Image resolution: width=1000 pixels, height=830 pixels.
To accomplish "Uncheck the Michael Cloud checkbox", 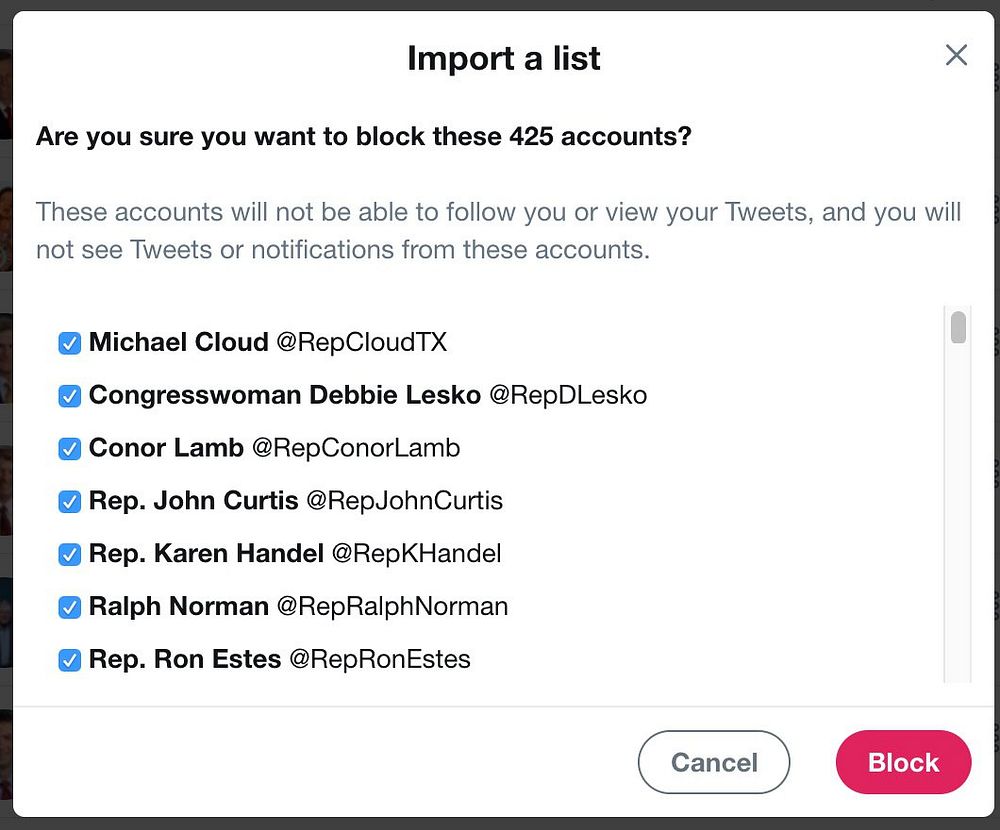I will point(69,343).
